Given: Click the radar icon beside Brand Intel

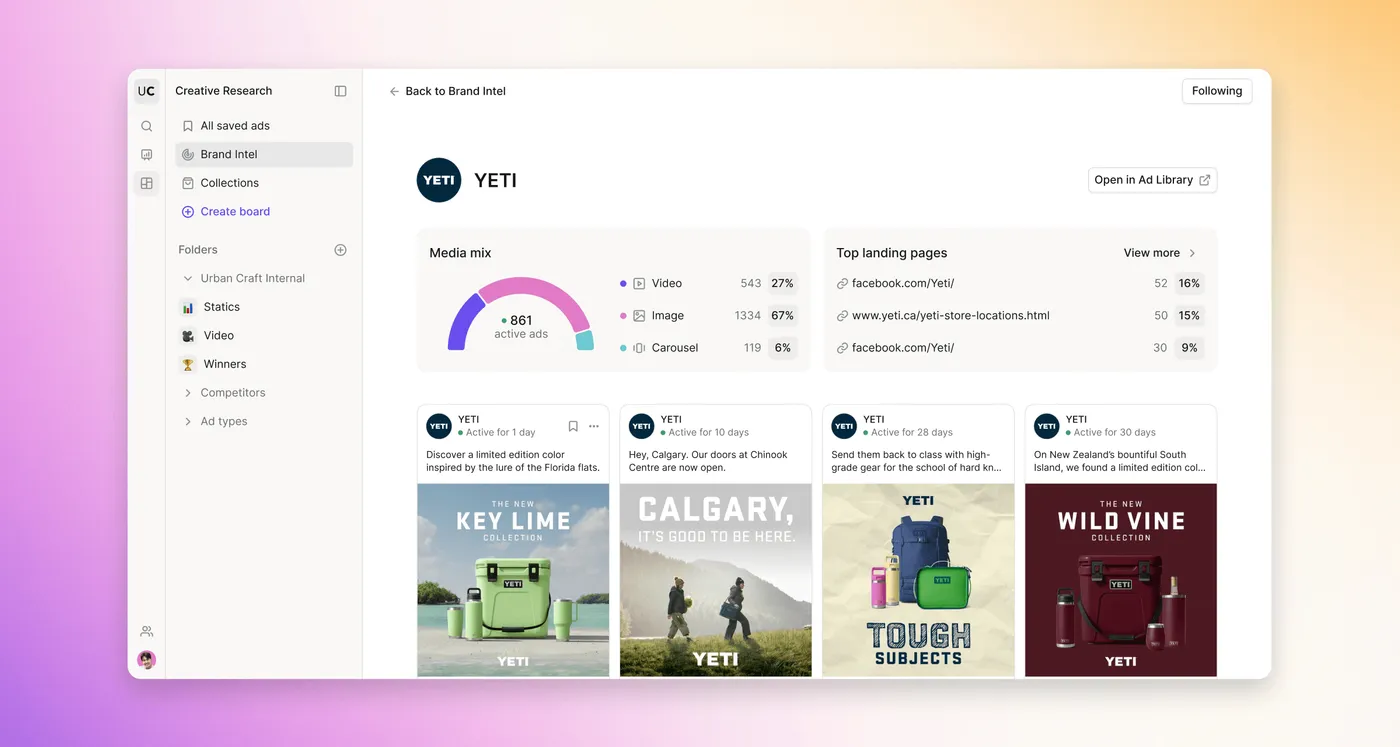Looking at the screenshot, I should [x=187, y=155].
